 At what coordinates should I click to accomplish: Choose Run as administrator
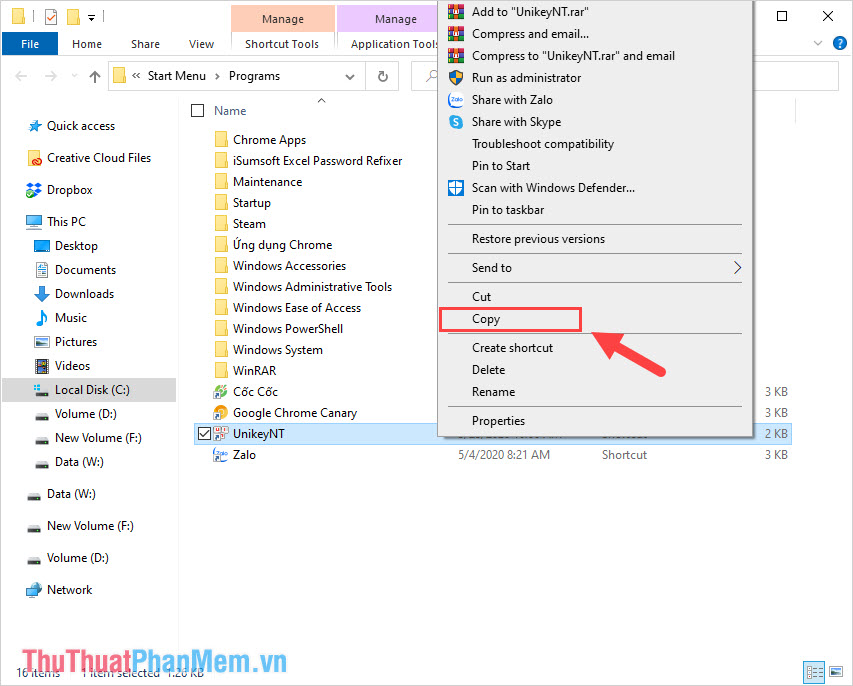[x=526, y=77]
